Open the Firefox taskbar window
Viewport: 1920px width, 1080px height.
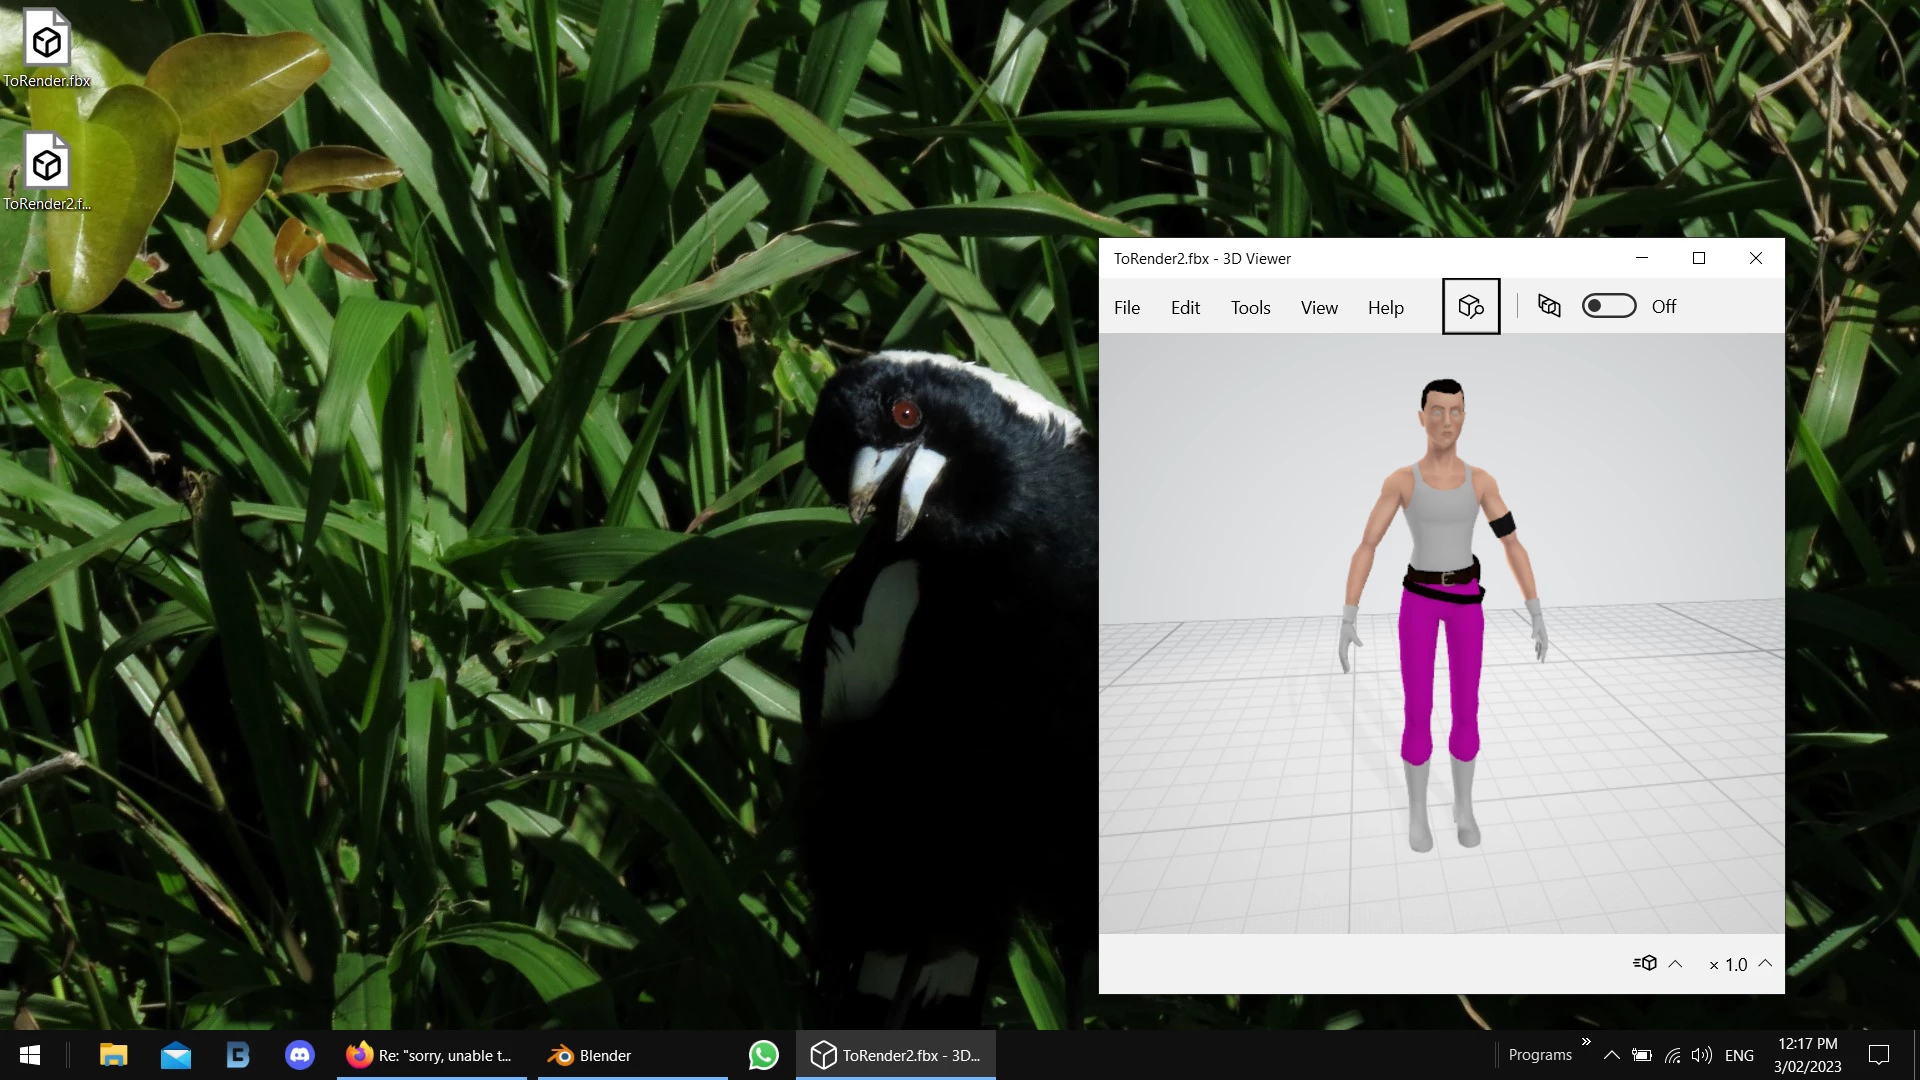pyautogui.click(x=430, y=1055)
